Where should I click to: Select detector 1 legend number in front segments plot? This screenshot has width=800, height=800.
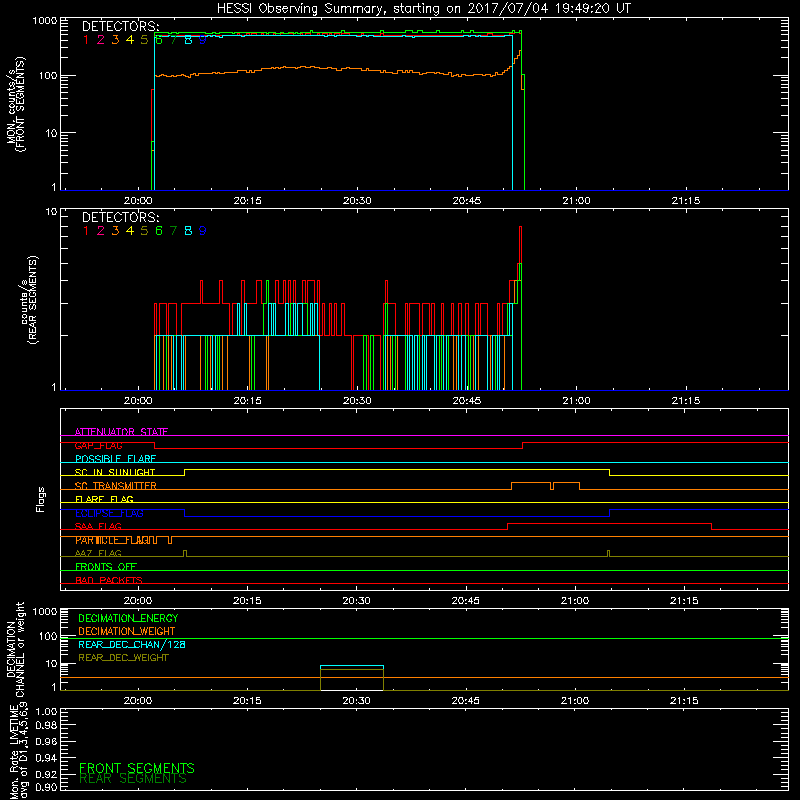click(x=86, y=40)
